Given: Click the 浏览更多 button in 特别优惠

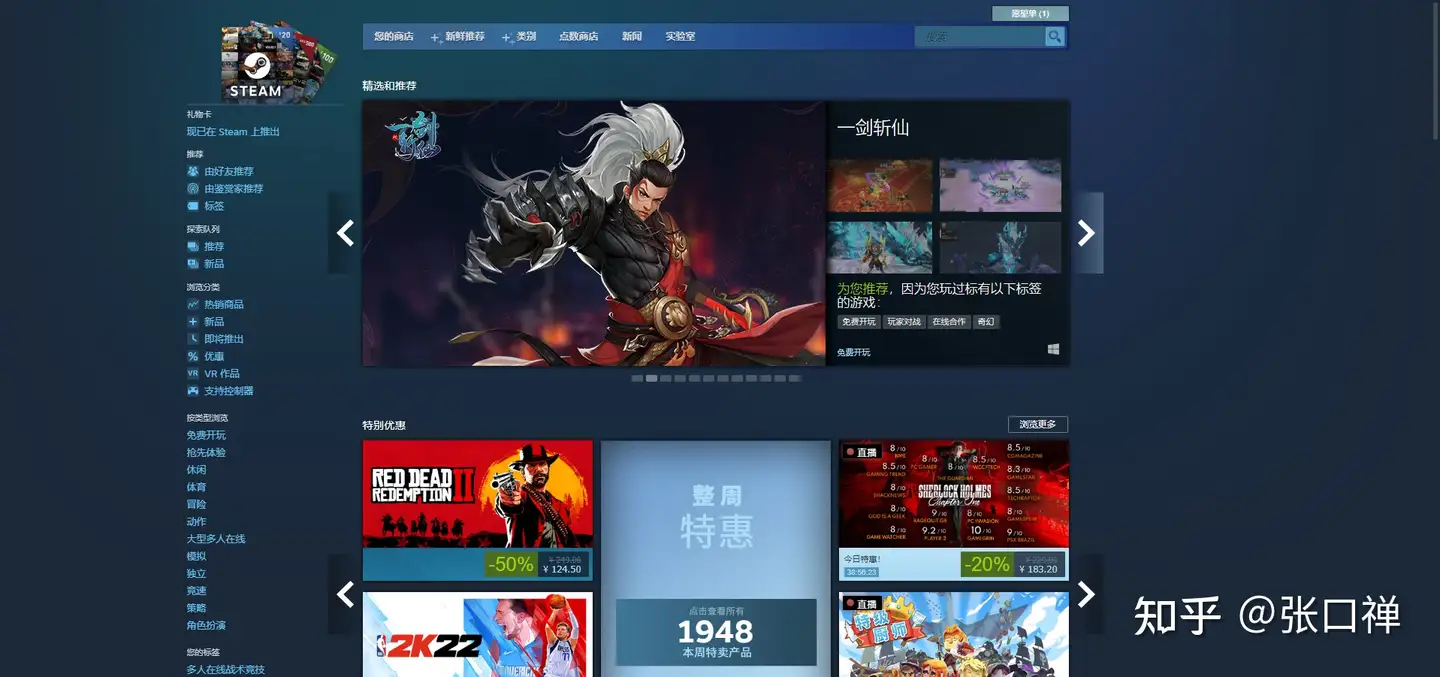Looking at the screenshot, I should (x=1039, y=424).
